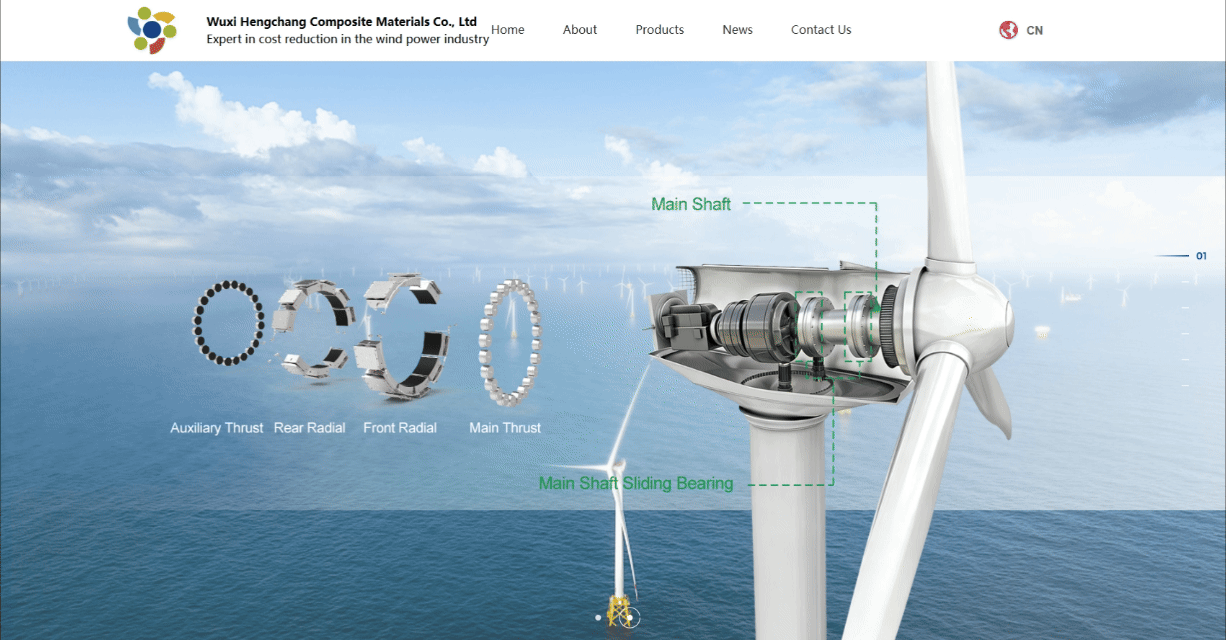The image size is (1226, 640).
Task: Jump to second section dash below 01
Action: (x=1186, y=282)
